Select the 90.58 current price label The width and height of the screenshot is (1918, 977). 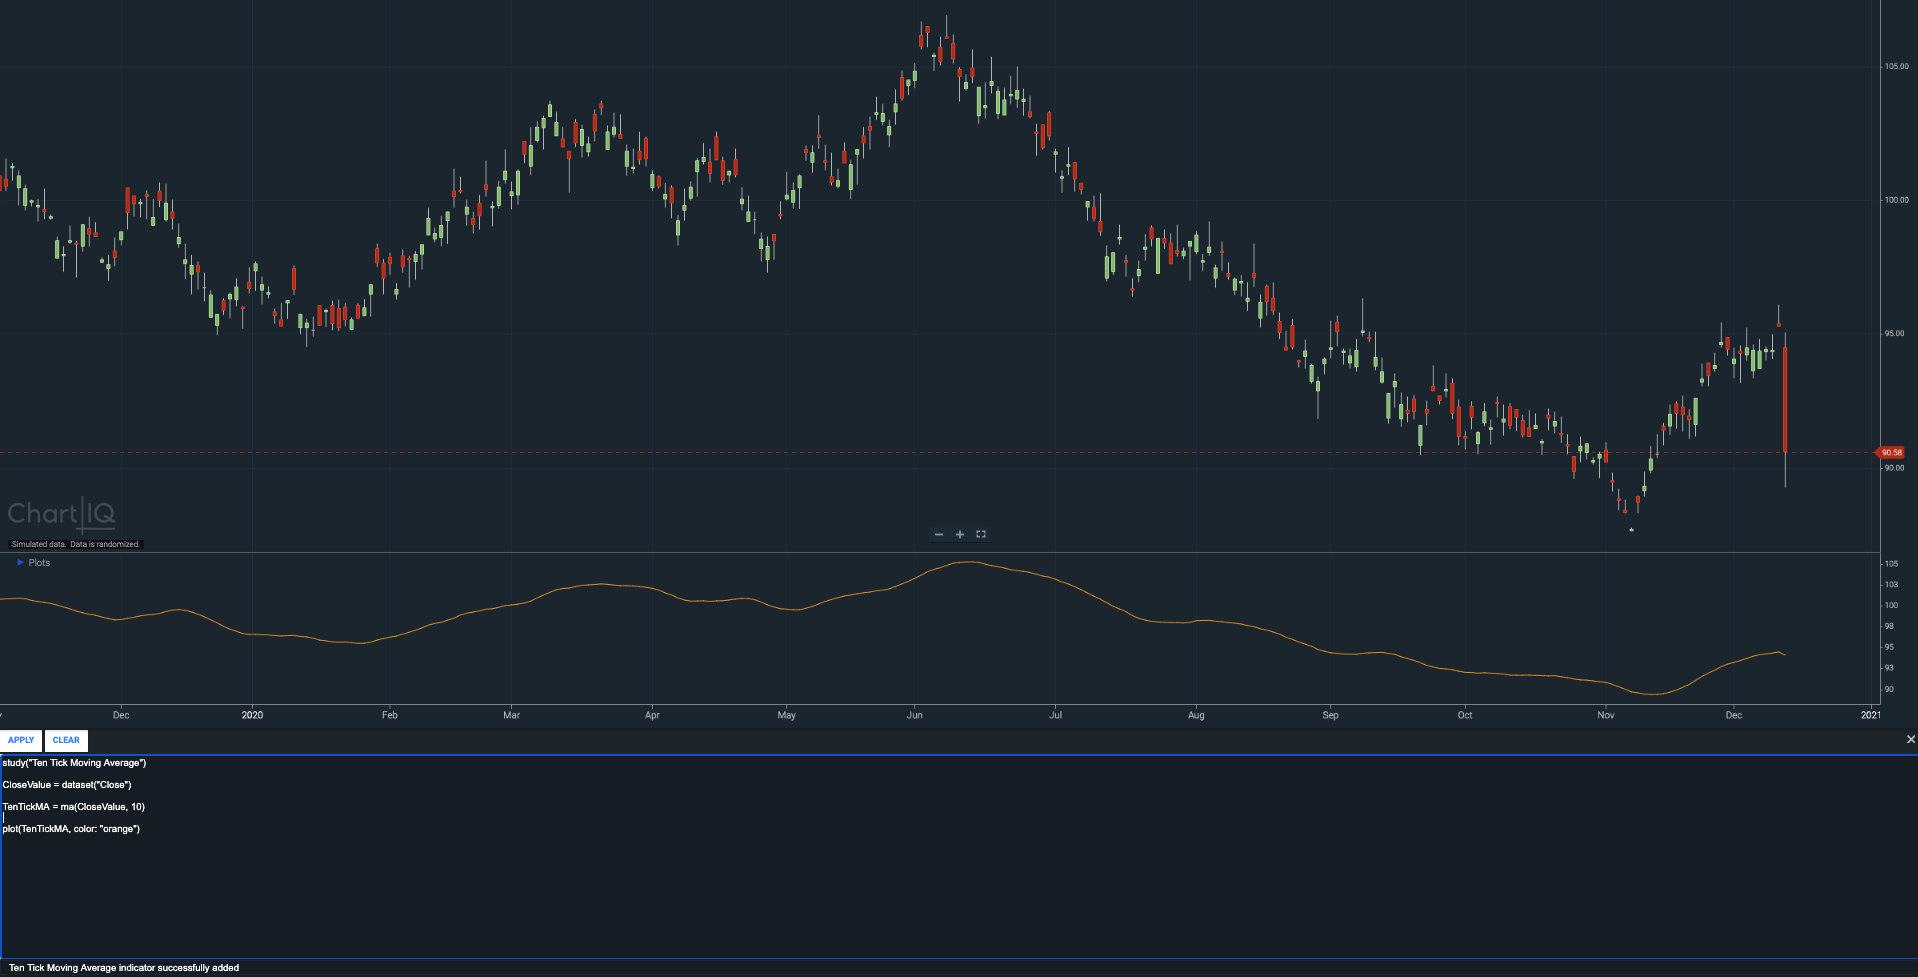(1890, 452)
